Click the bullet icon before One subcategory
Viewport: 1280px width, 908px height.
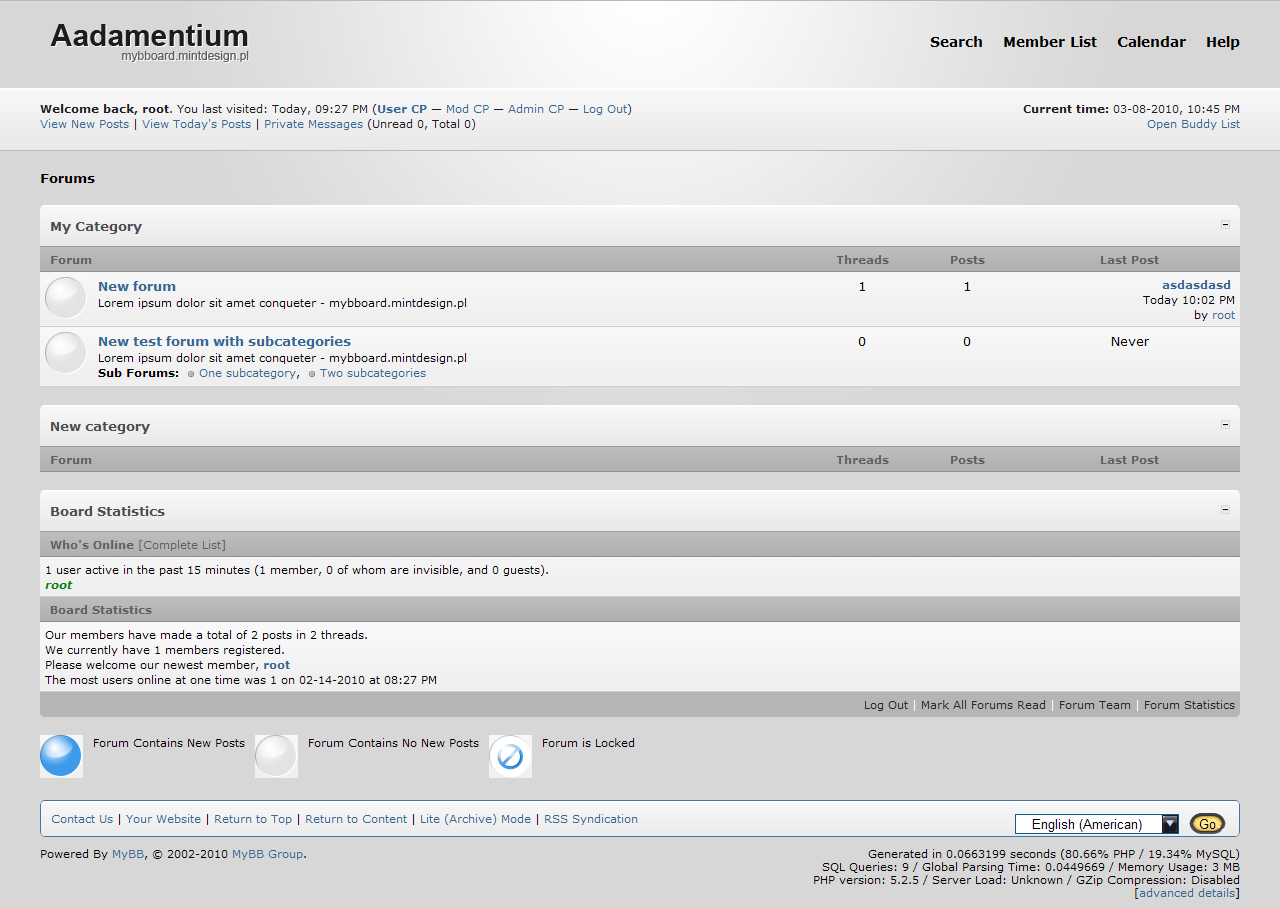191,374
